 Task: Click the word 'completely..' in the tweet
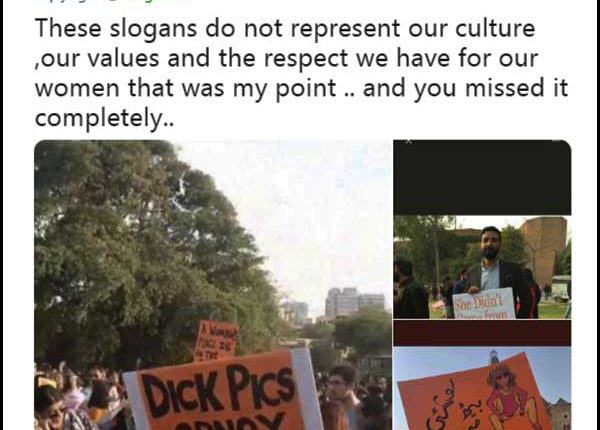coord(104,119)
